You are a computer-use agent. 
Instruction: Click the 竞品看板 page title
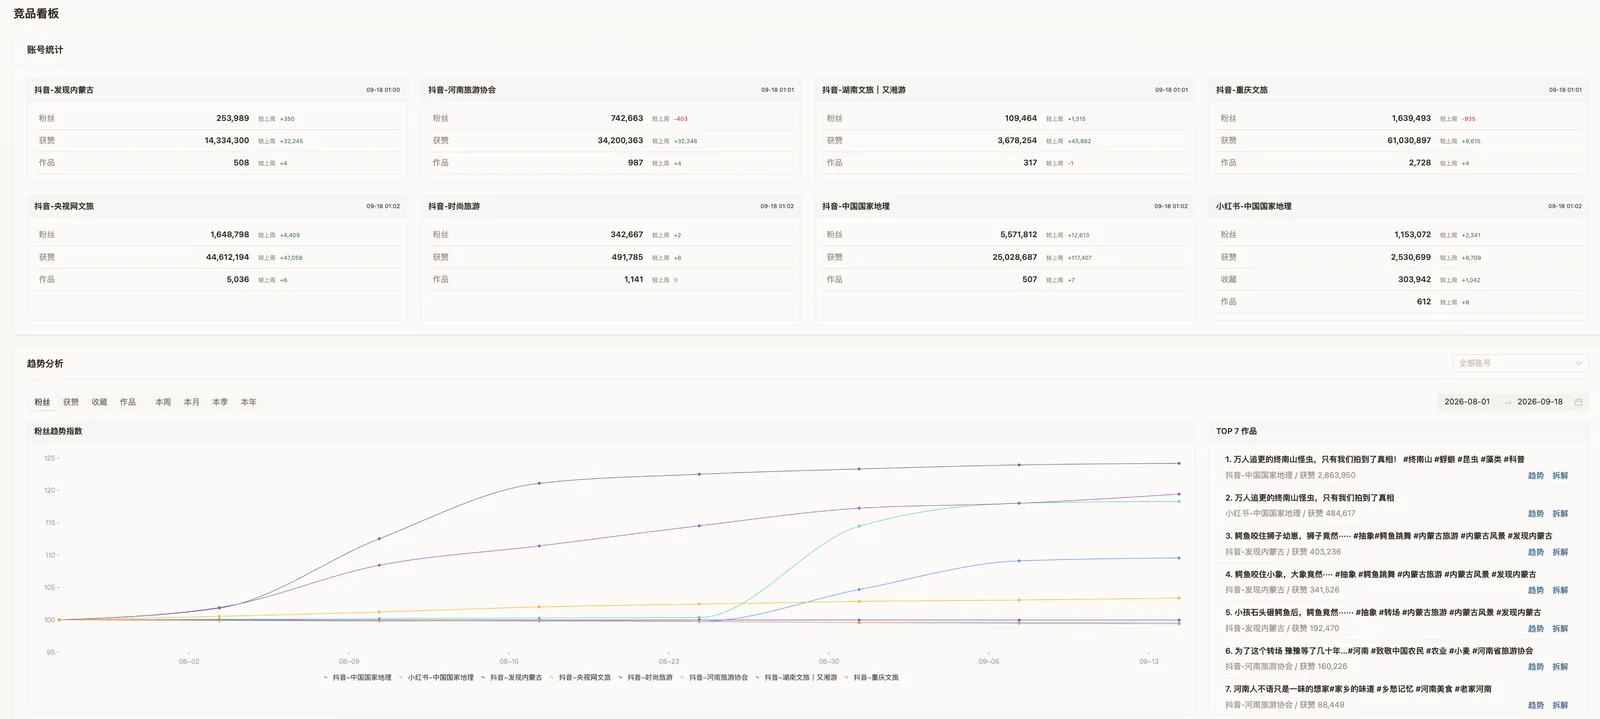point(36,14)
